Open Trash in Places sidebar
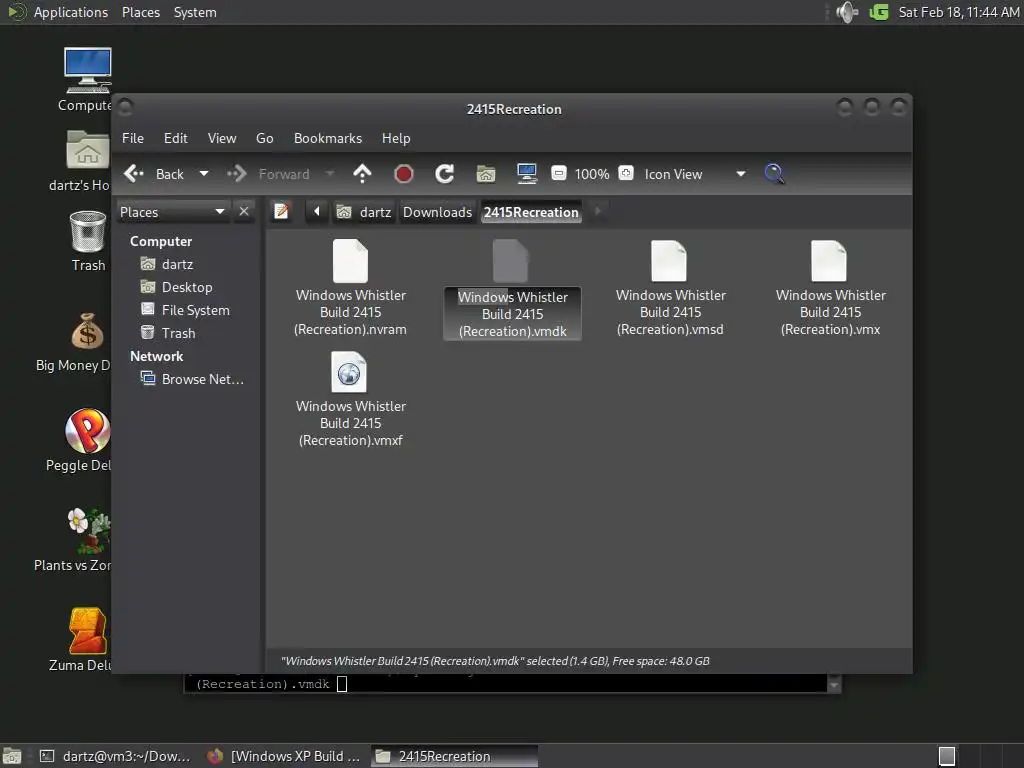Viewport: 1024px width, 768px height. pyautogui.click(x=178, y=333)
